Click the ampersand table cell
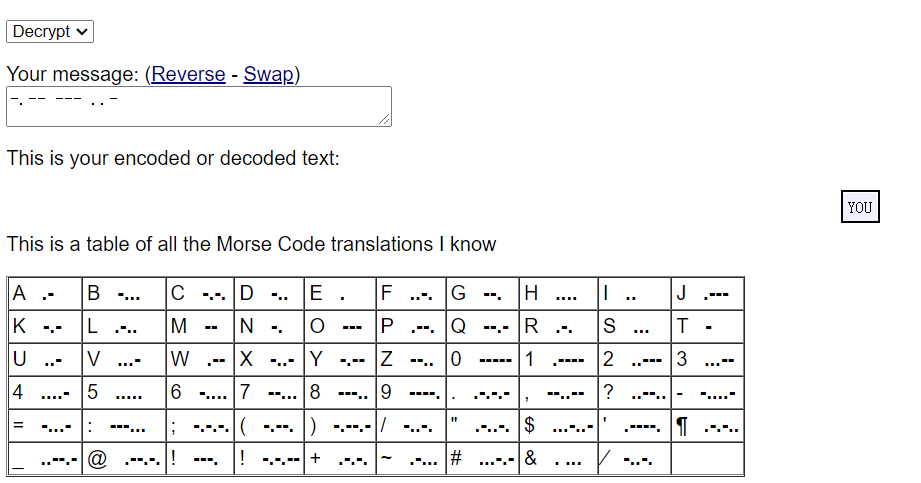 [558, 458]
